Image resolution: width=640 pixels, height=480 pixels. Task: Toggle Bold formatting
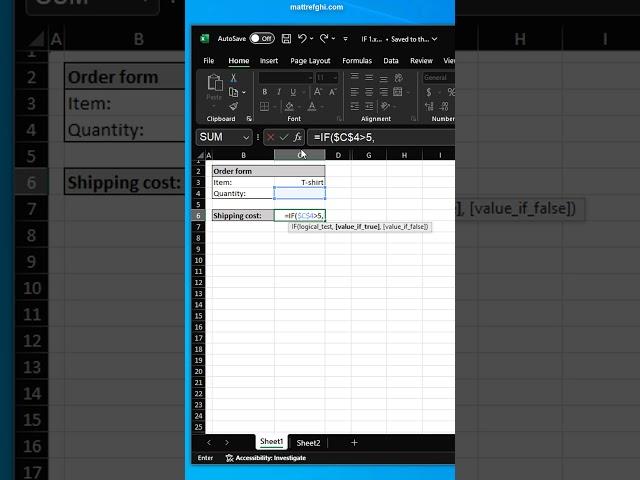click(264, 92)
